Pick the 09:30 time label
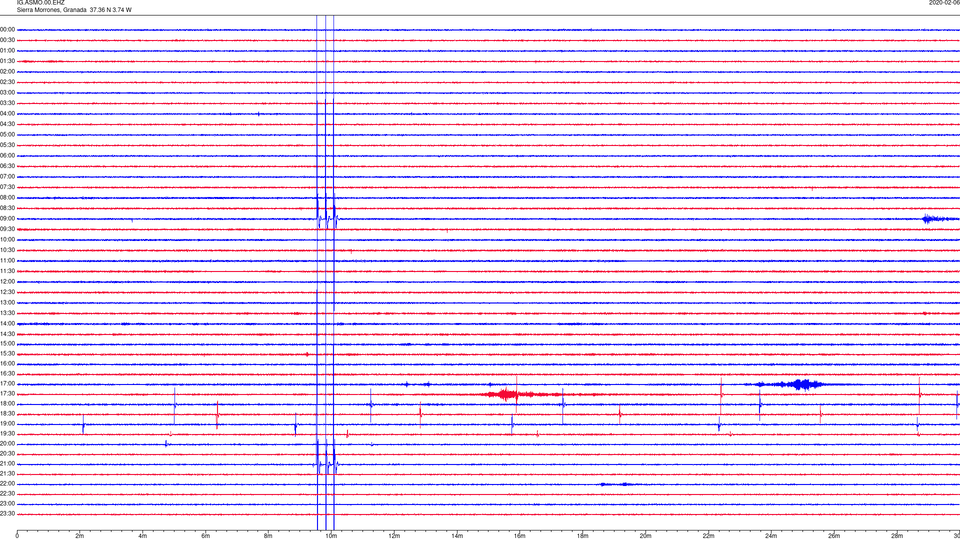The width and height of the screenshot is (960, 540). (7, 229)
